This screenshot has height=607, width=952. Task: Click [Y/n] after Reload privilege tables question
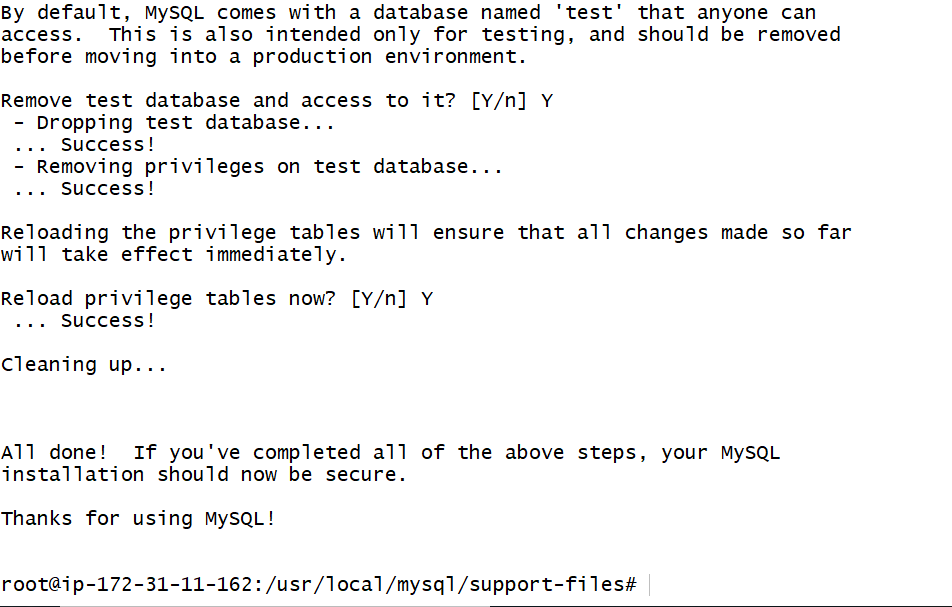pos(378,299)
